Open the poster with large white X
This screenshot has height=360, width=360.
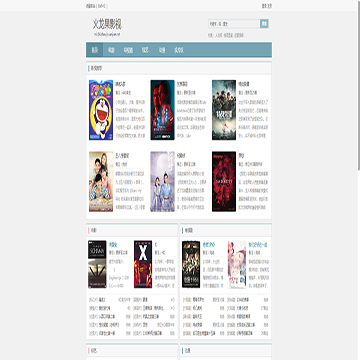pyautogui.click(x=143, y=264)
